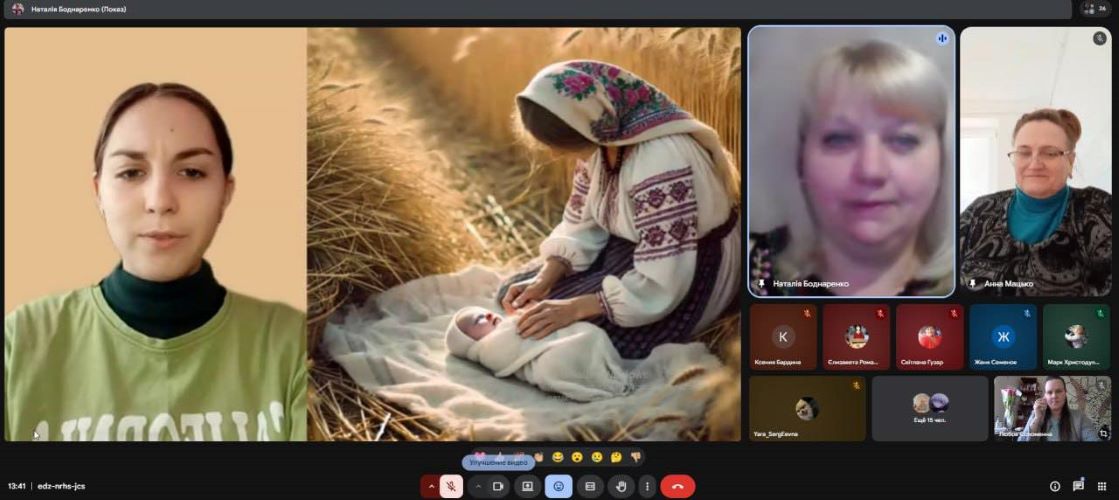Expand video settings arrow beside camera
The width and height of the screenshot is (1119, 500).
tap(477, 487)
